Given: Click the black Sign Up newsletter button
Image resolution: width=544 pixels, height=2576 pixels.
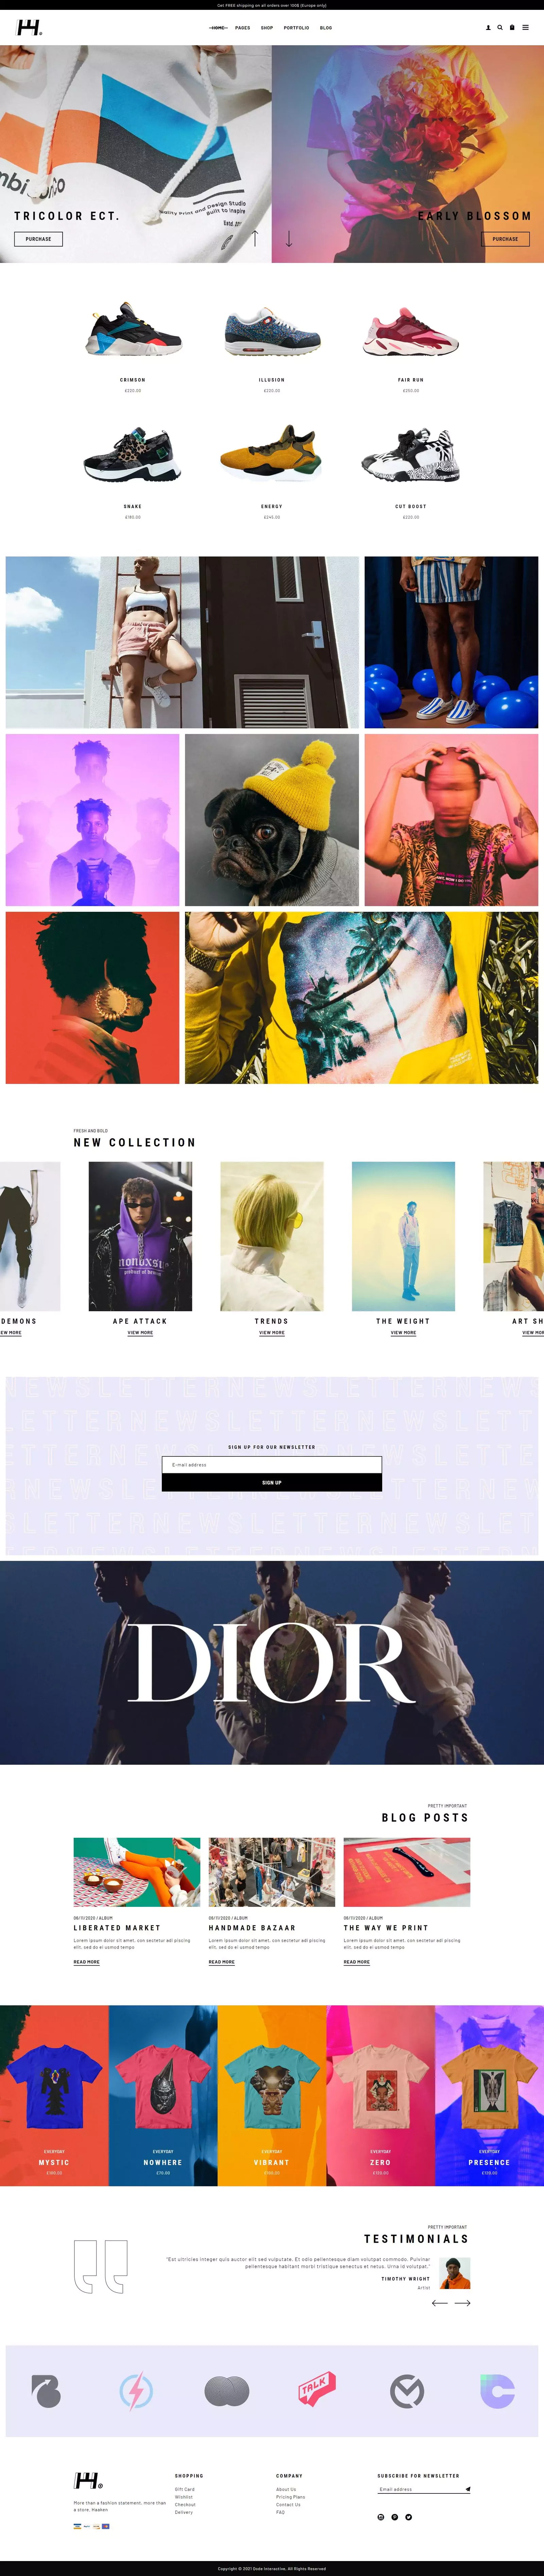Looking at the screenshot, I should [272, 1482].
